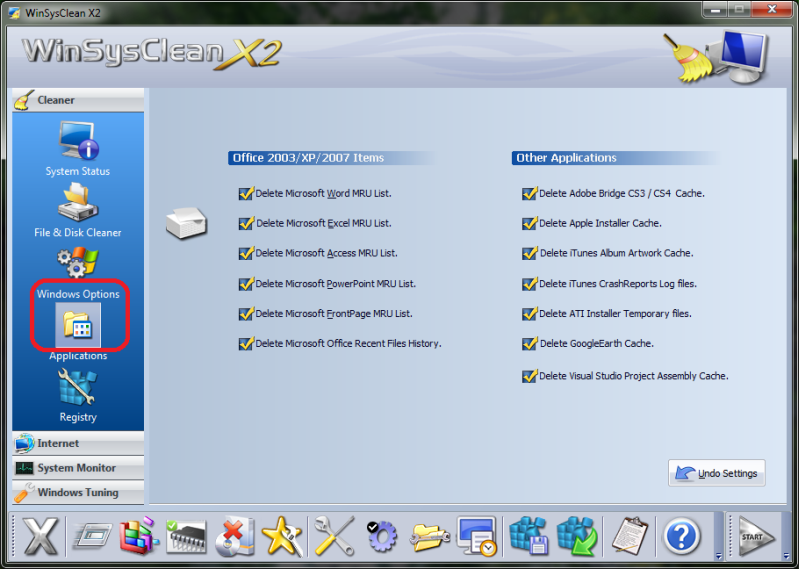This screenshot has width=800, height=569.
Task: Minimize the WinSysClean X2 window
Action: tap(715, 10)
